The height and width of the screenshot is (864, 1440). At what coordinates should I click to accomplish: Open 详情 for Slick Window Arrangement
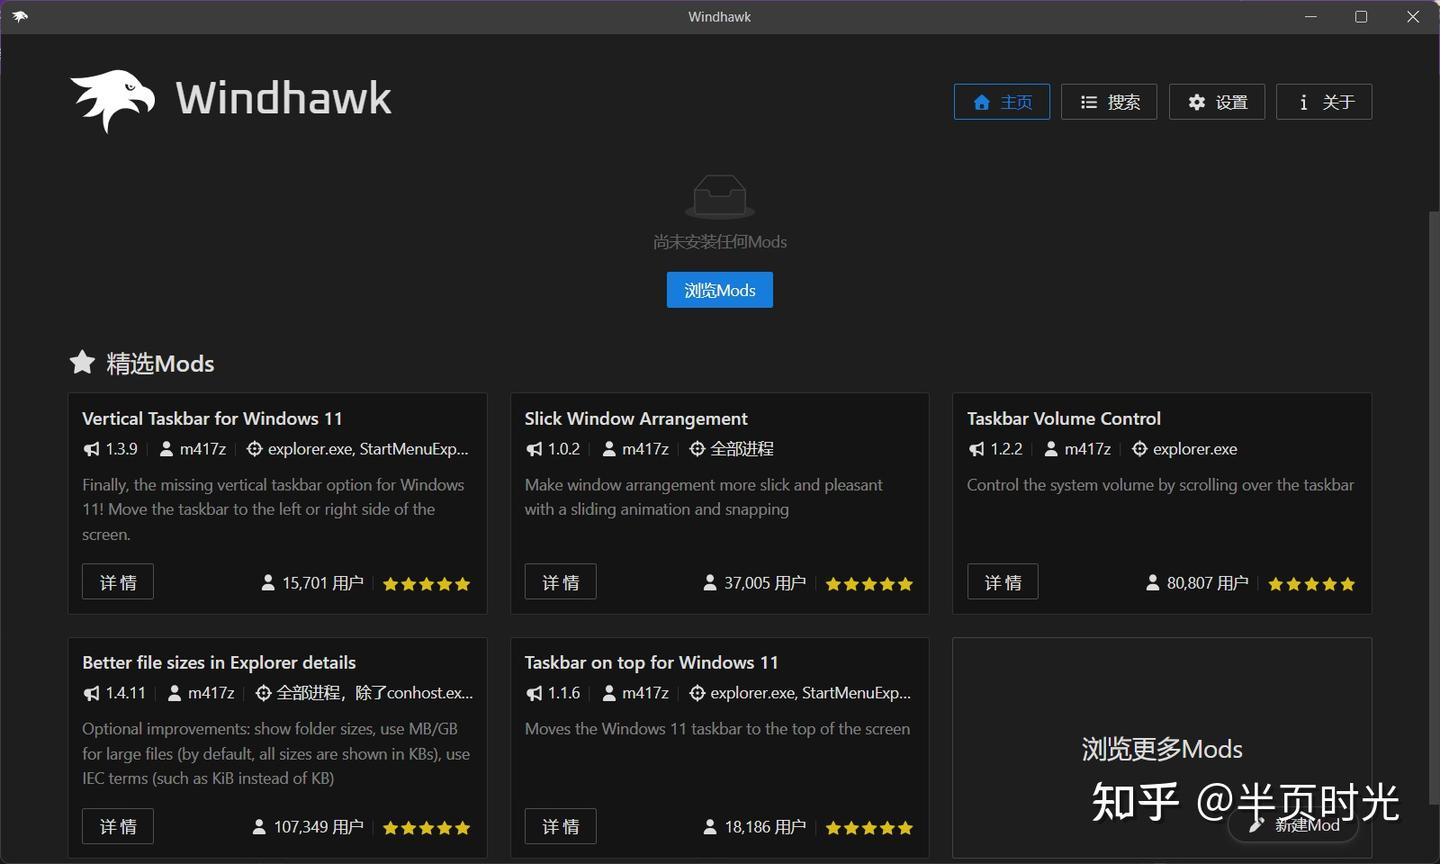tap(560, 582)
